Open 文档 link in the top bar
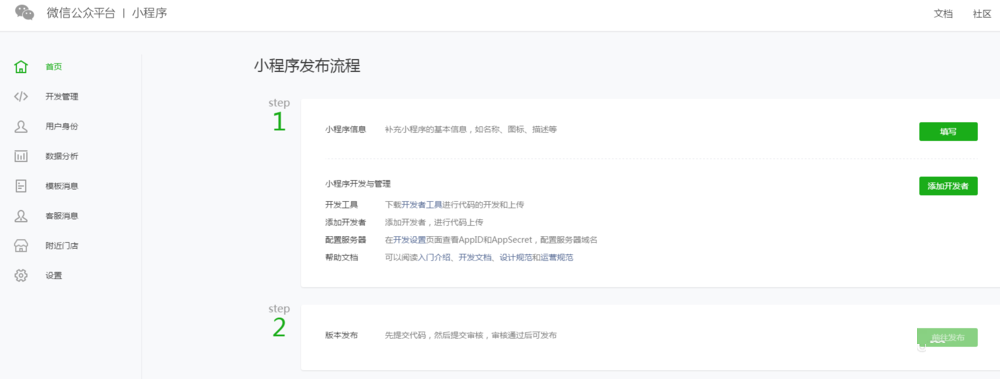 (943, 13)
